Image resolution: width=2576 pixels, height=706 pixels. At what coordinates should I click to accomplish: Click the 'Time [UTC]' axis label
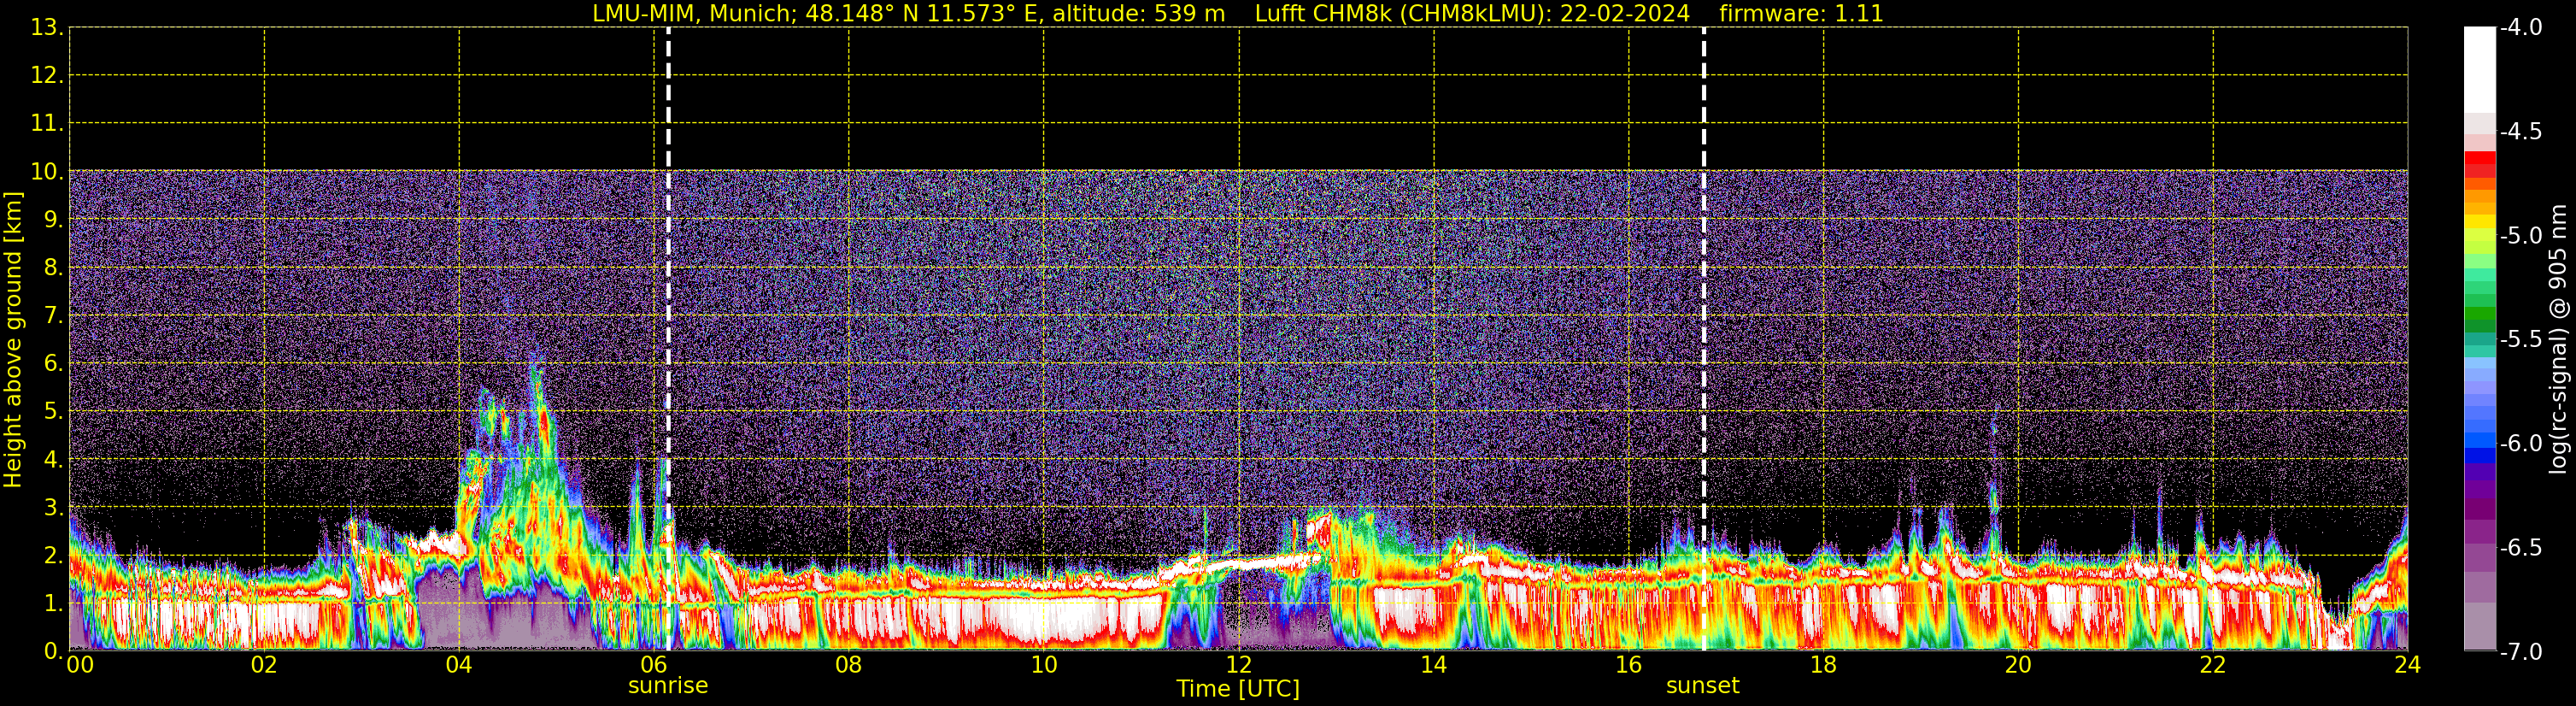pyautogui.click(x=1238, y=689)
